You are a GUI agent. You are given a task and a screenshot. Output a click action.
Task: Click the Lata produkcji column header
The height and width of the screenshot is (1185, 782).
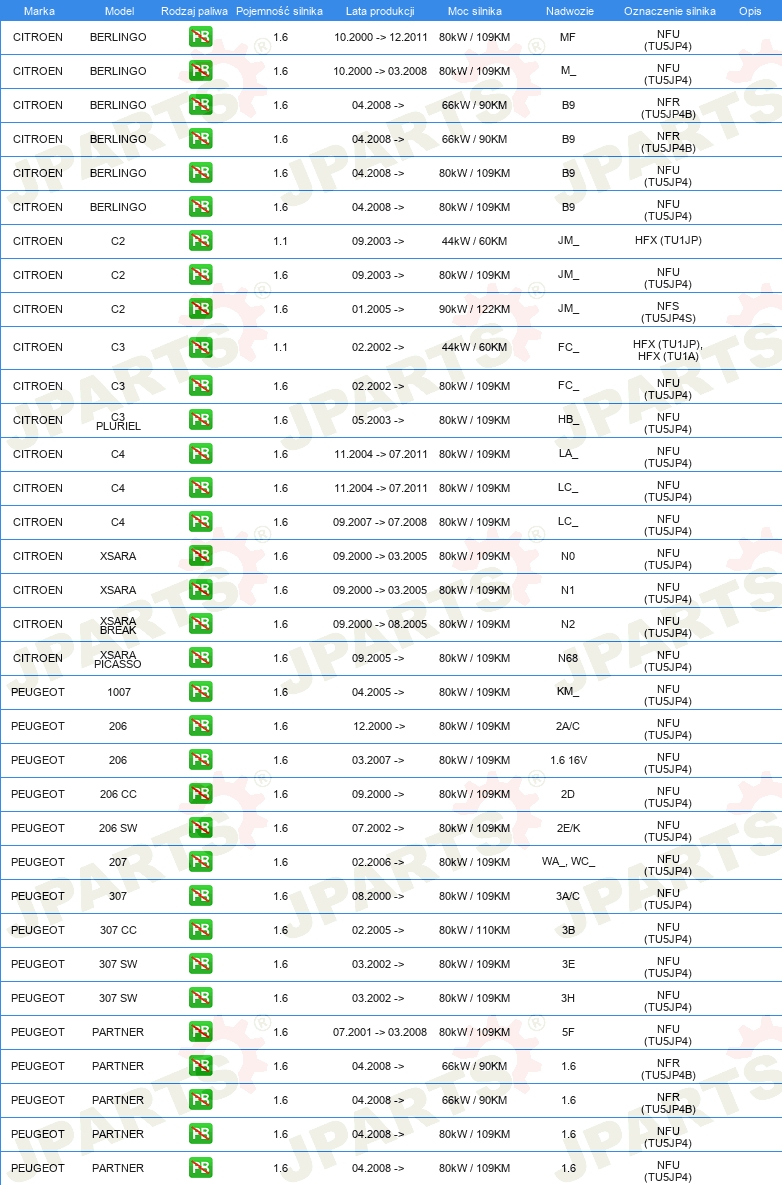tap(380, 11)
